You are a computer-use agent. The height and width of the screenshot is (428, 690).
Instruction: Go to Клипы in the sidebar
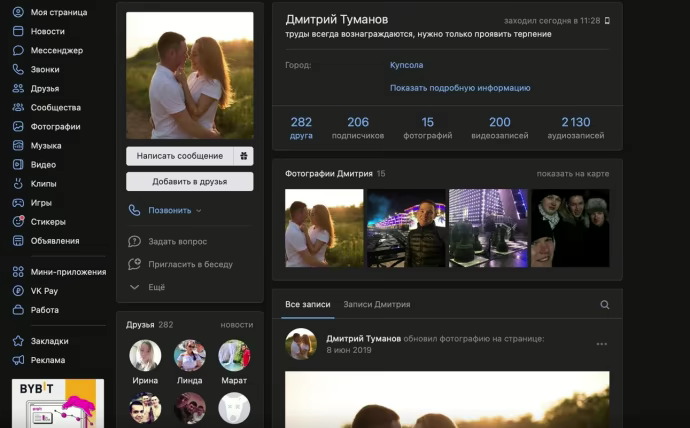point(43,184)
